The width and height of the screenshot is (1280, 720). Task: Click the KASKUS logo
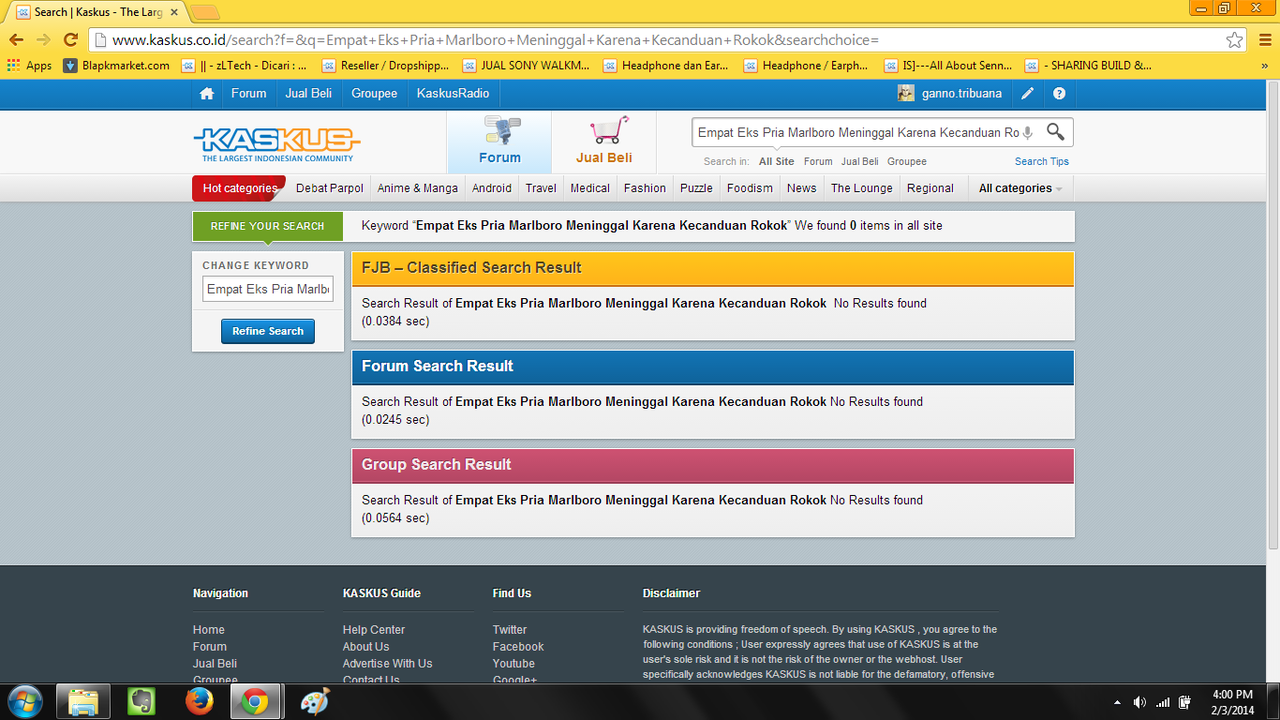[276, 144]
